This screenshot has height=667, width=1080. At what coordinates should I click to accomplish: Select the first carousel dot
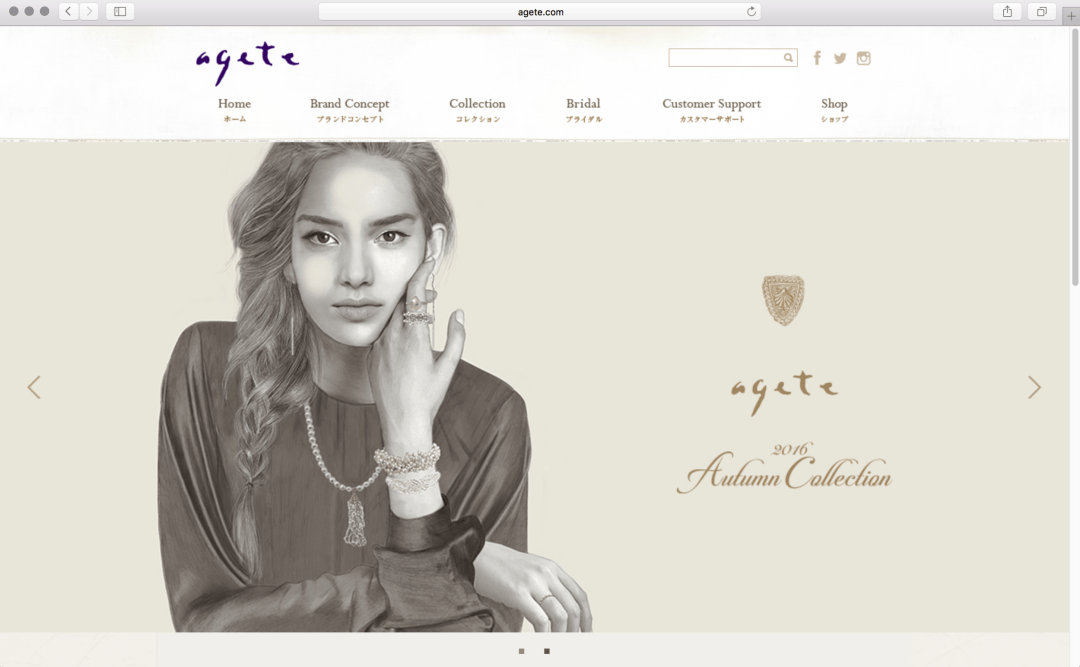tap(521, 651)
